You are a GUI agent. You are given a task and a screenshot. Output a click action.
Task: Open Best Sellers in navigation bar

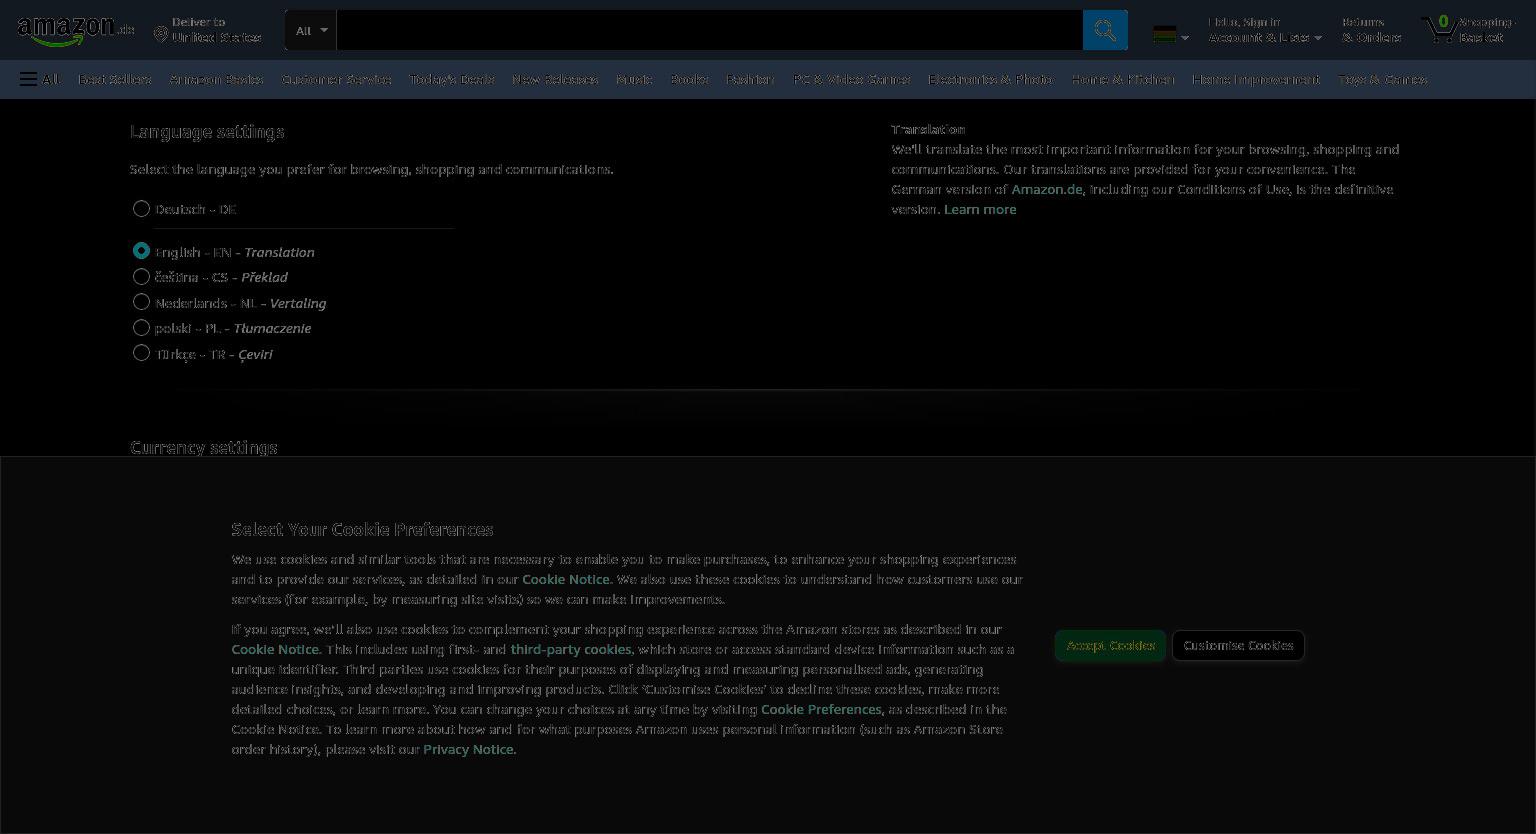tap(115, 79)
